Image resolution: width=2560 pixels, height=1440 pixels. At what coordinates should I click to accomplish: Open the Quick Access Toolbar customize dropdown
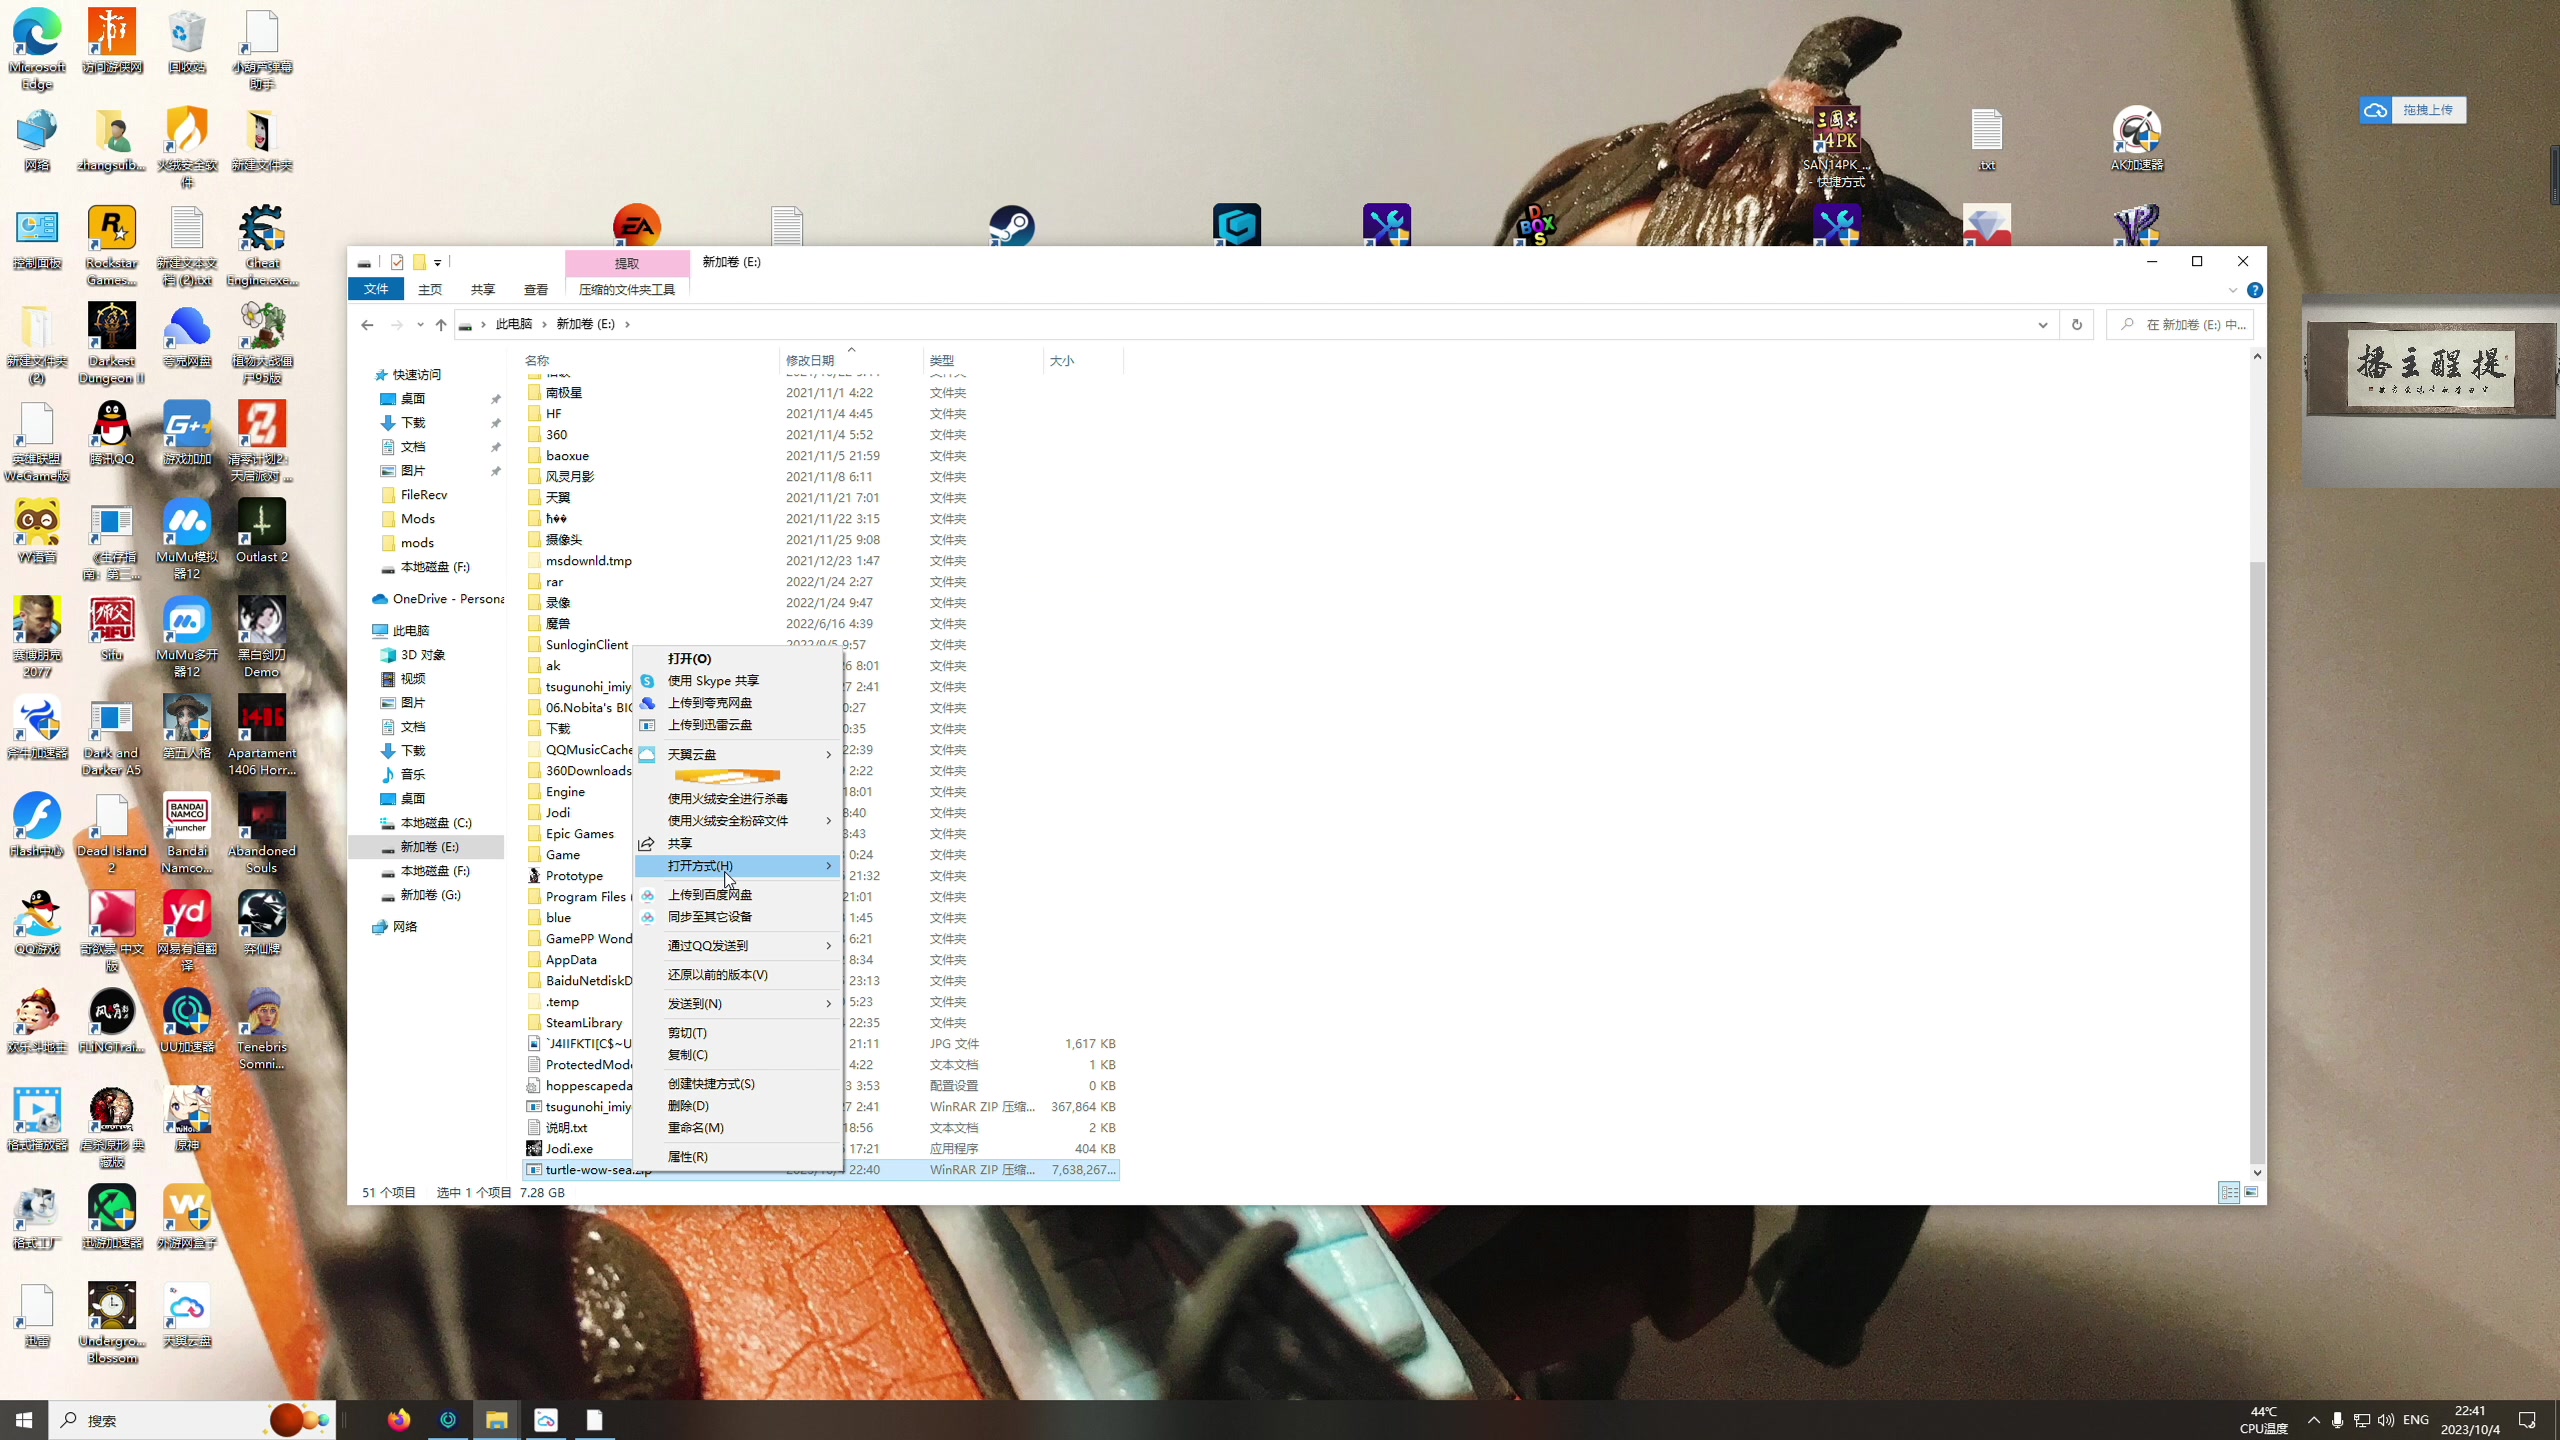point(438,263)
